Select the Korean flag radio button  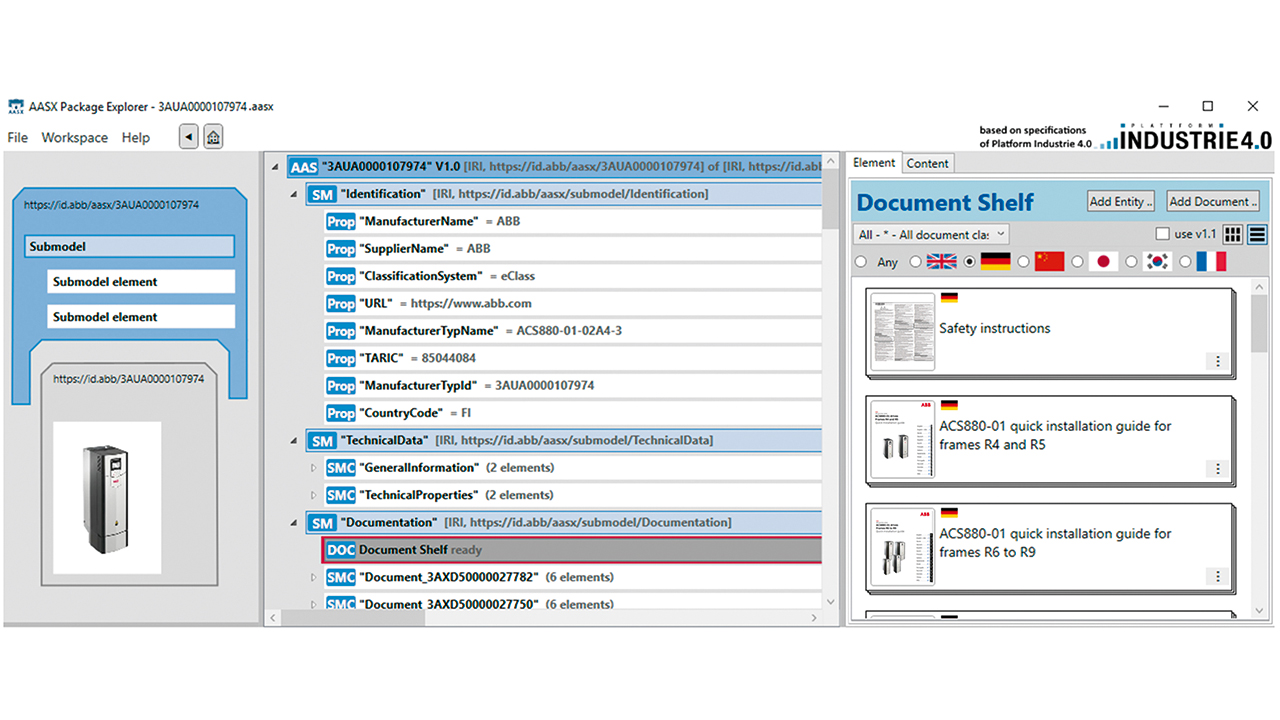pyautogui.click(x=1131, y=262)
